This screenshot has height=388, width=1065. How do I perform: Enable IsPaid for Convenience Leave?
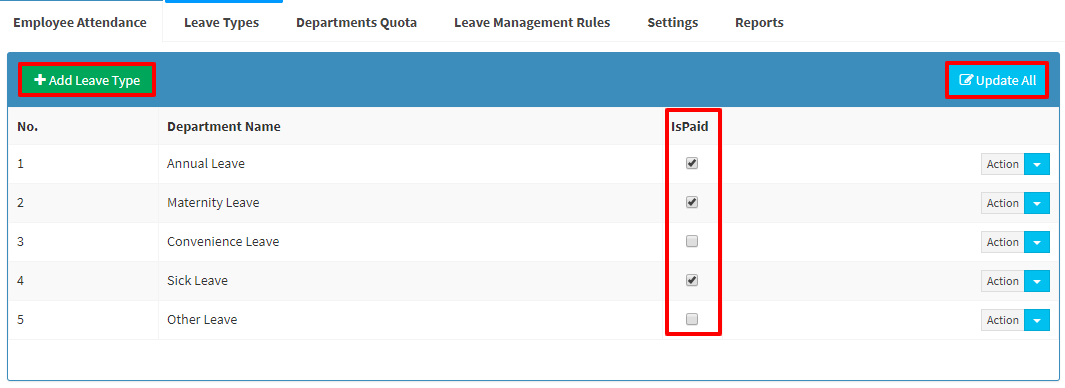691,241
